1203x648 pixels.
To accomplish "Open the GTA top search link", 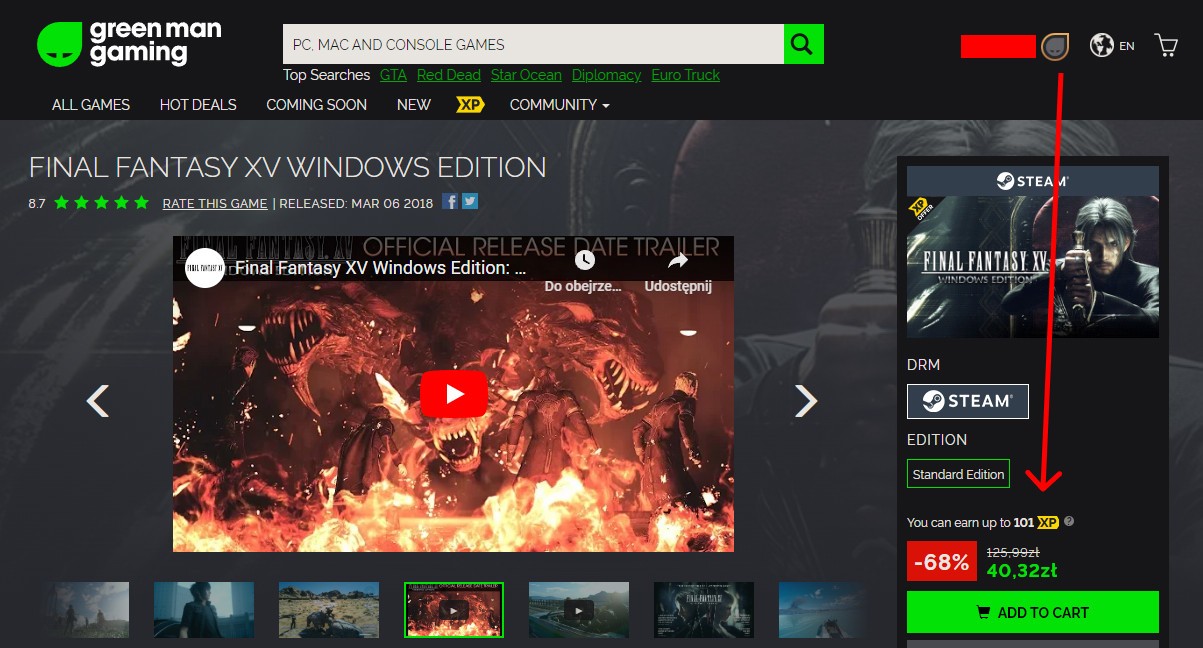I will pyautogui.click(x=393, y=75).
